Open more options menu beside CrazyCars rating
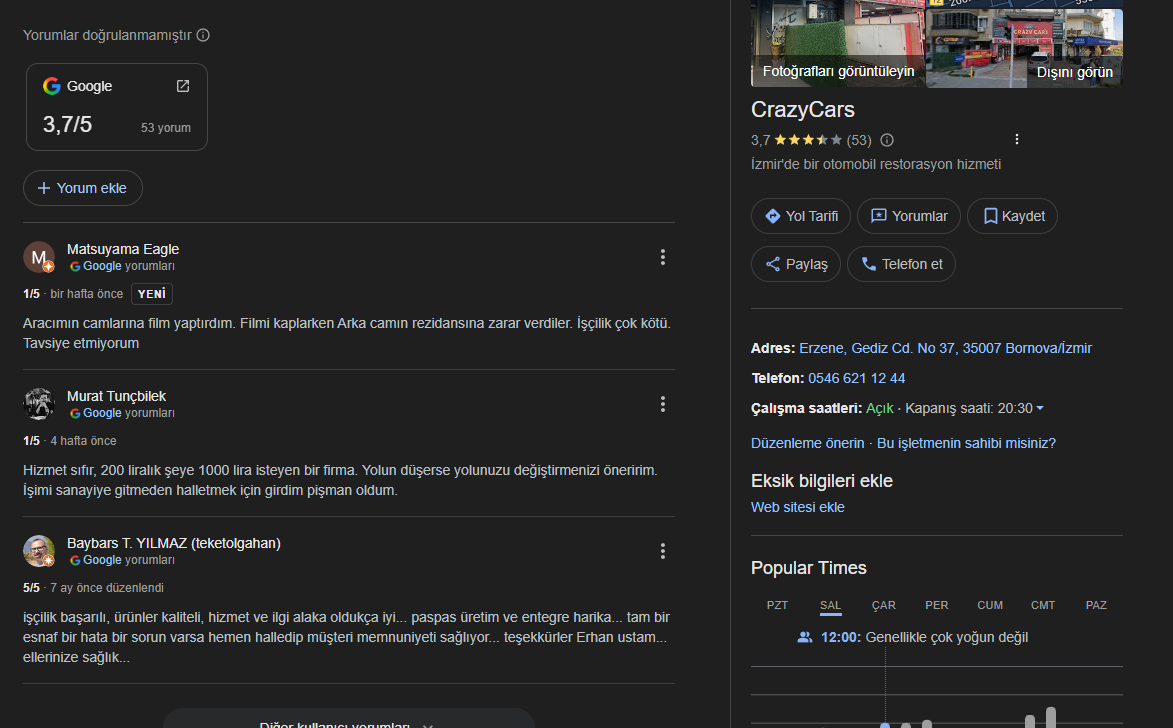Viewport: 1173px width, 728px height. pyautogui.click(x=1017, y=139)
